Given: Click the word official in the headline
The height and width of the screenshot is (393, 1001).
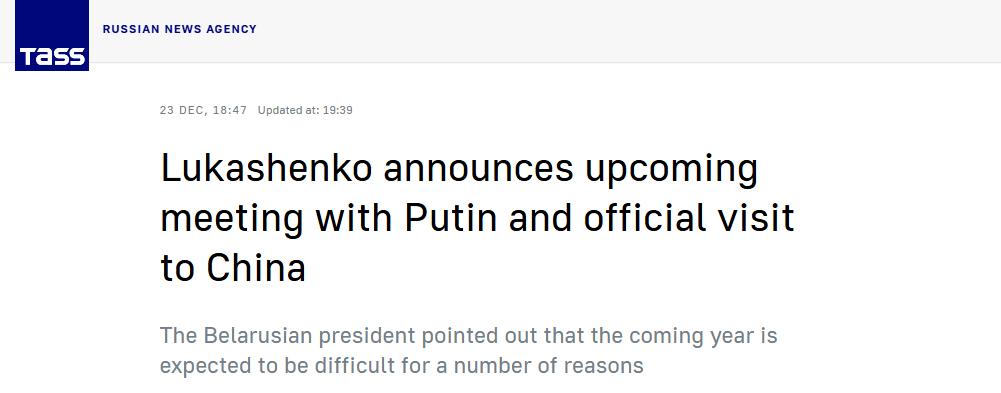Looking at the screenshot, I should pyautogui.click(x=645, y=218).
